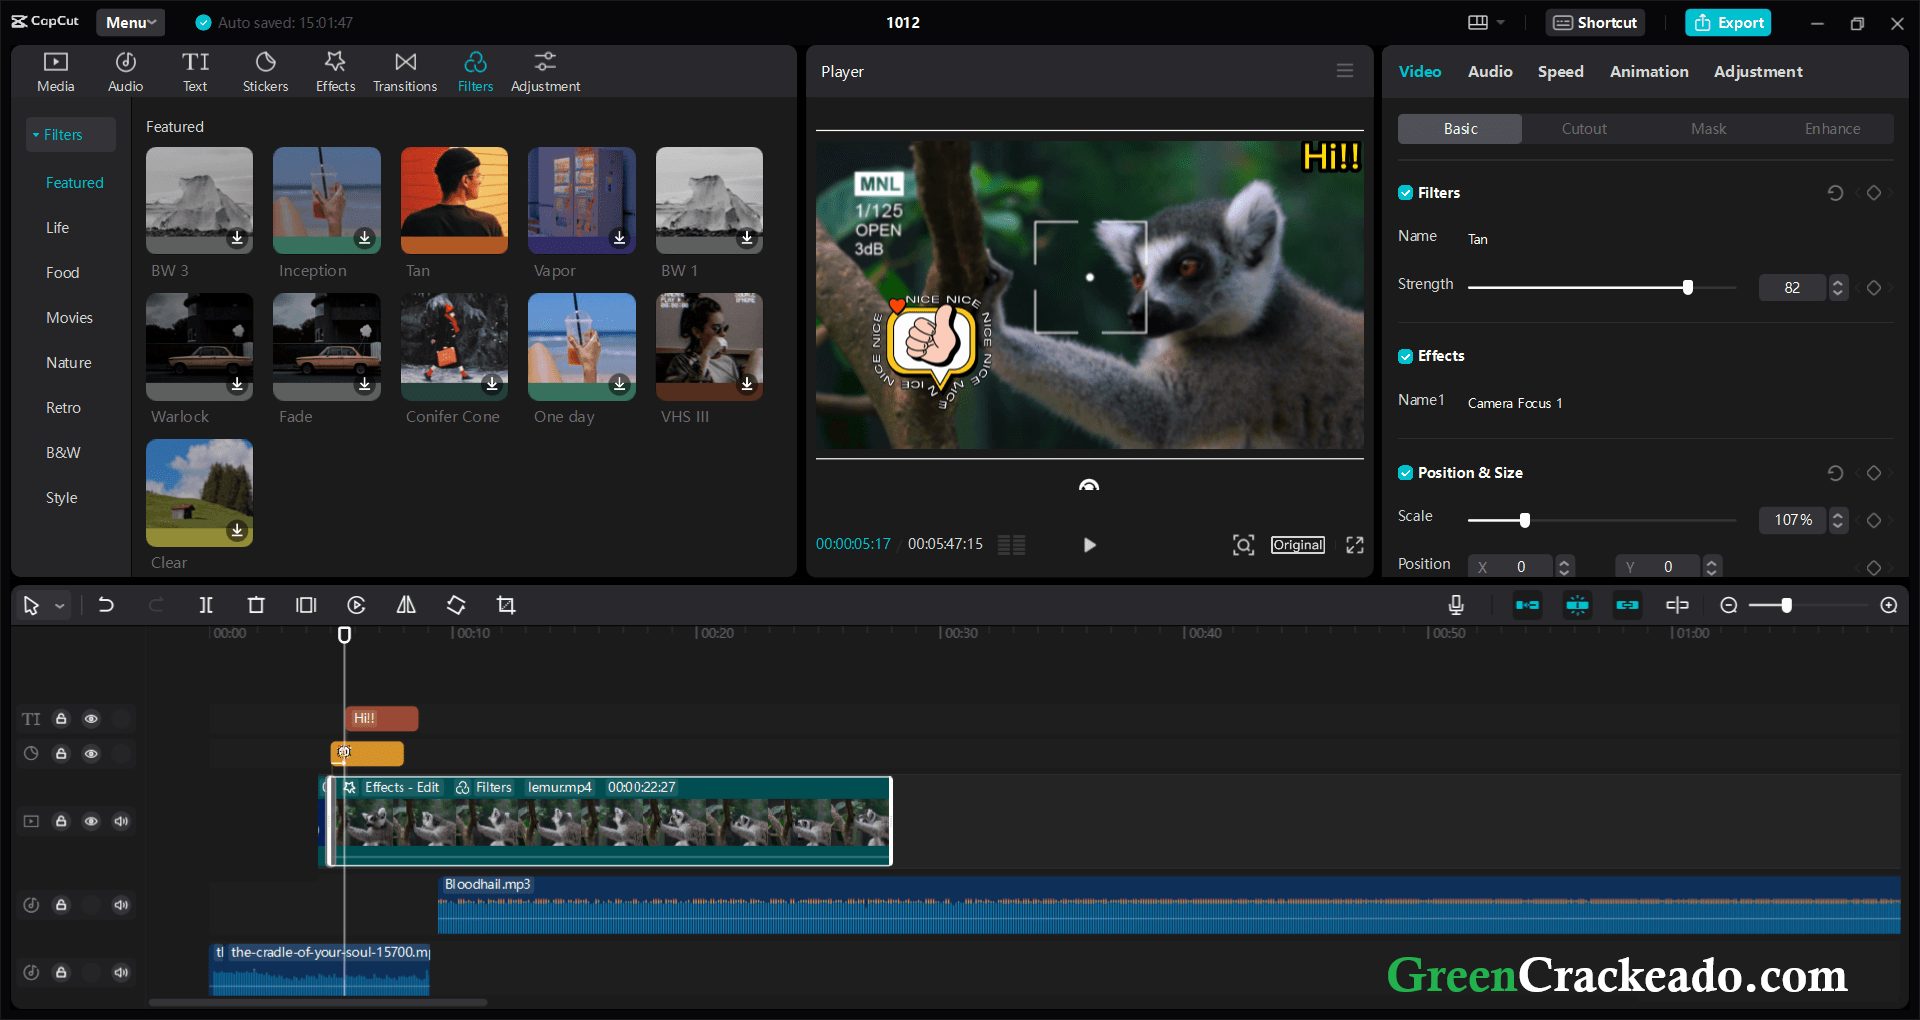This screenshot has width=1920, height=1020.
Task: Open the Mask sub-tab
Action: (1708, 129)
